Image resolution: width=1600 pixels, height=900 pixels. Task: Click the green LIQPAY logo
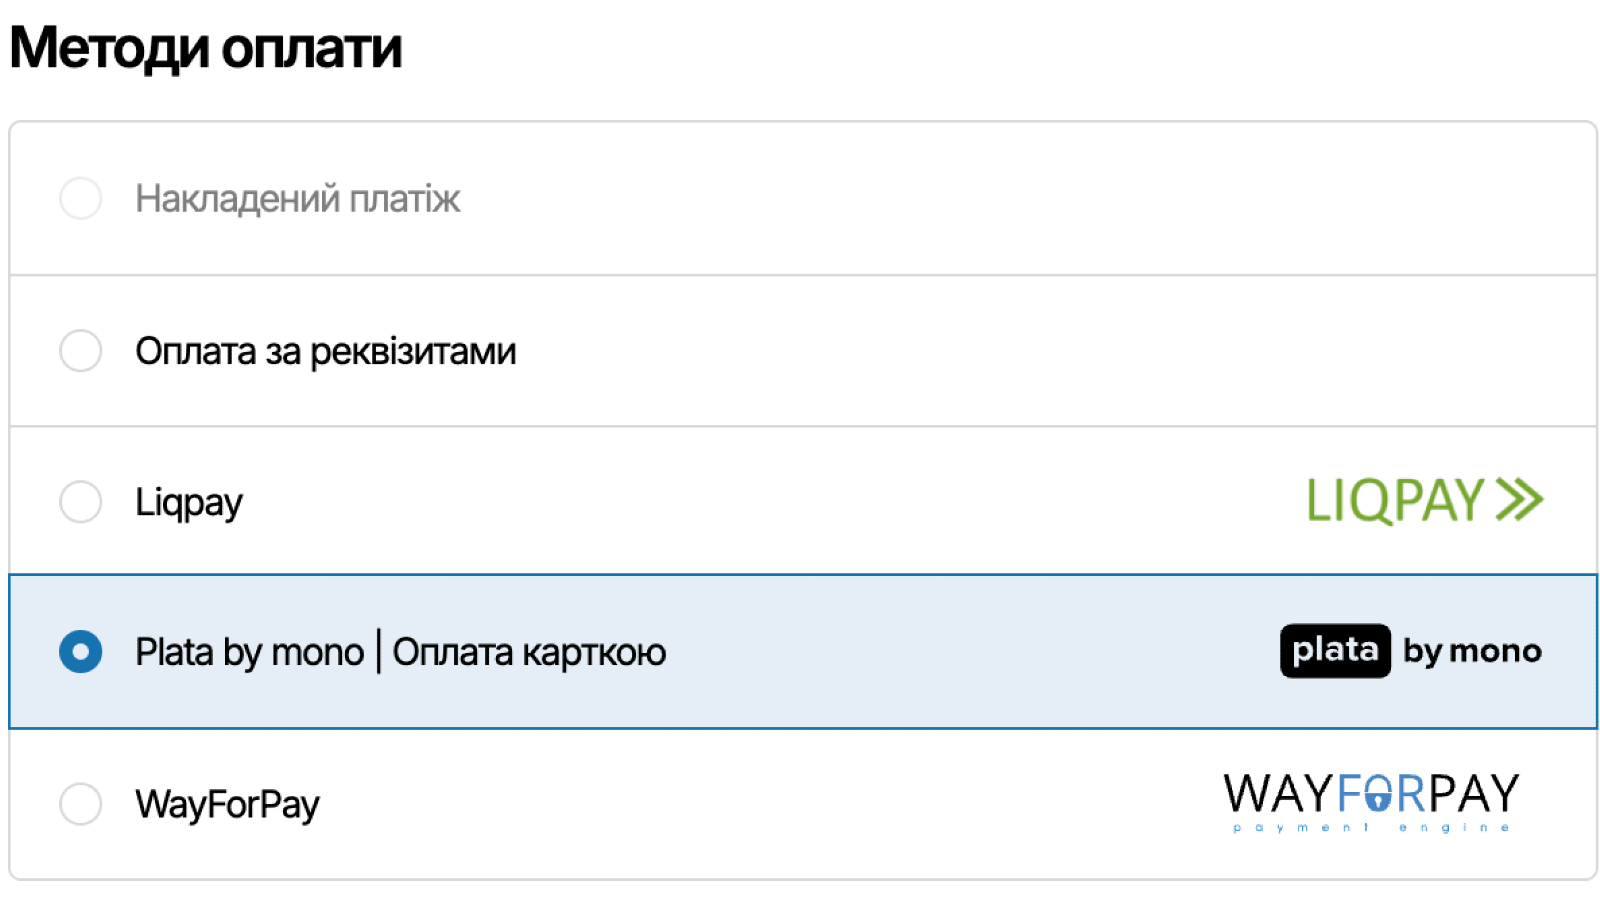pyautogui.click(x=1395, y=501)
